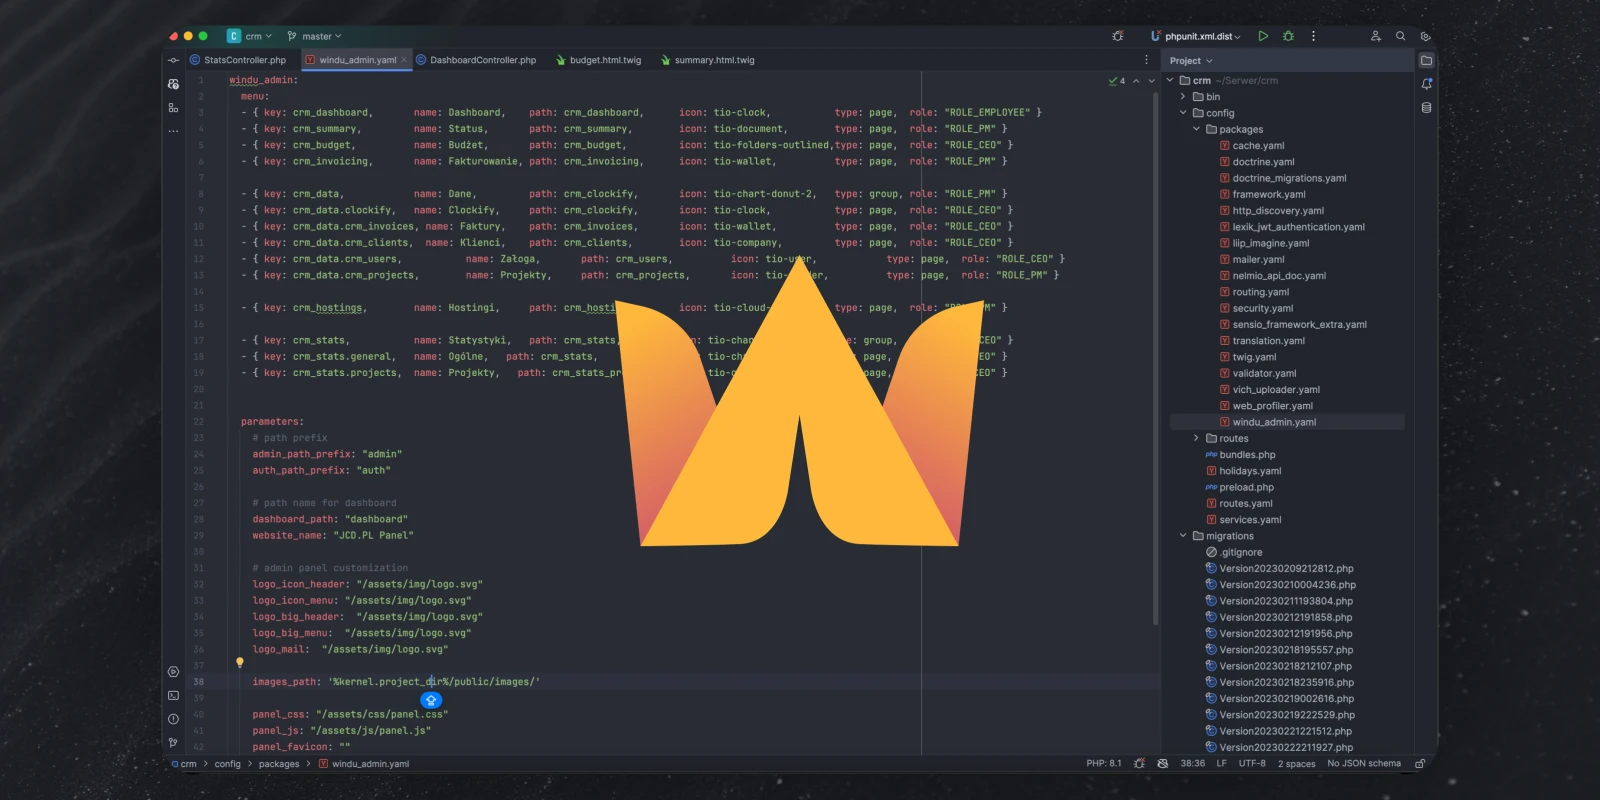This screenshot has width=1600, height=800.
Task: Collapse the crm root folder
Action: click(x=1170, y=81)
